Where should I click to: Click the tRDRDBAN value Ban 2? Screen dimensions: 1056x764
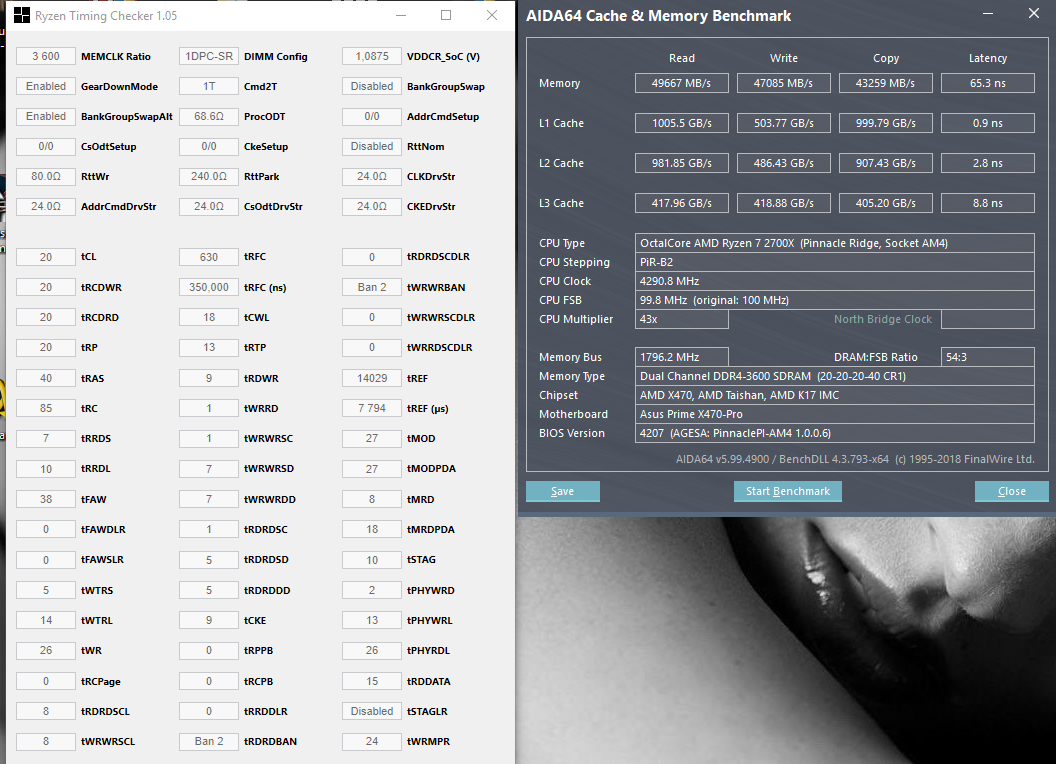(209, 741)
